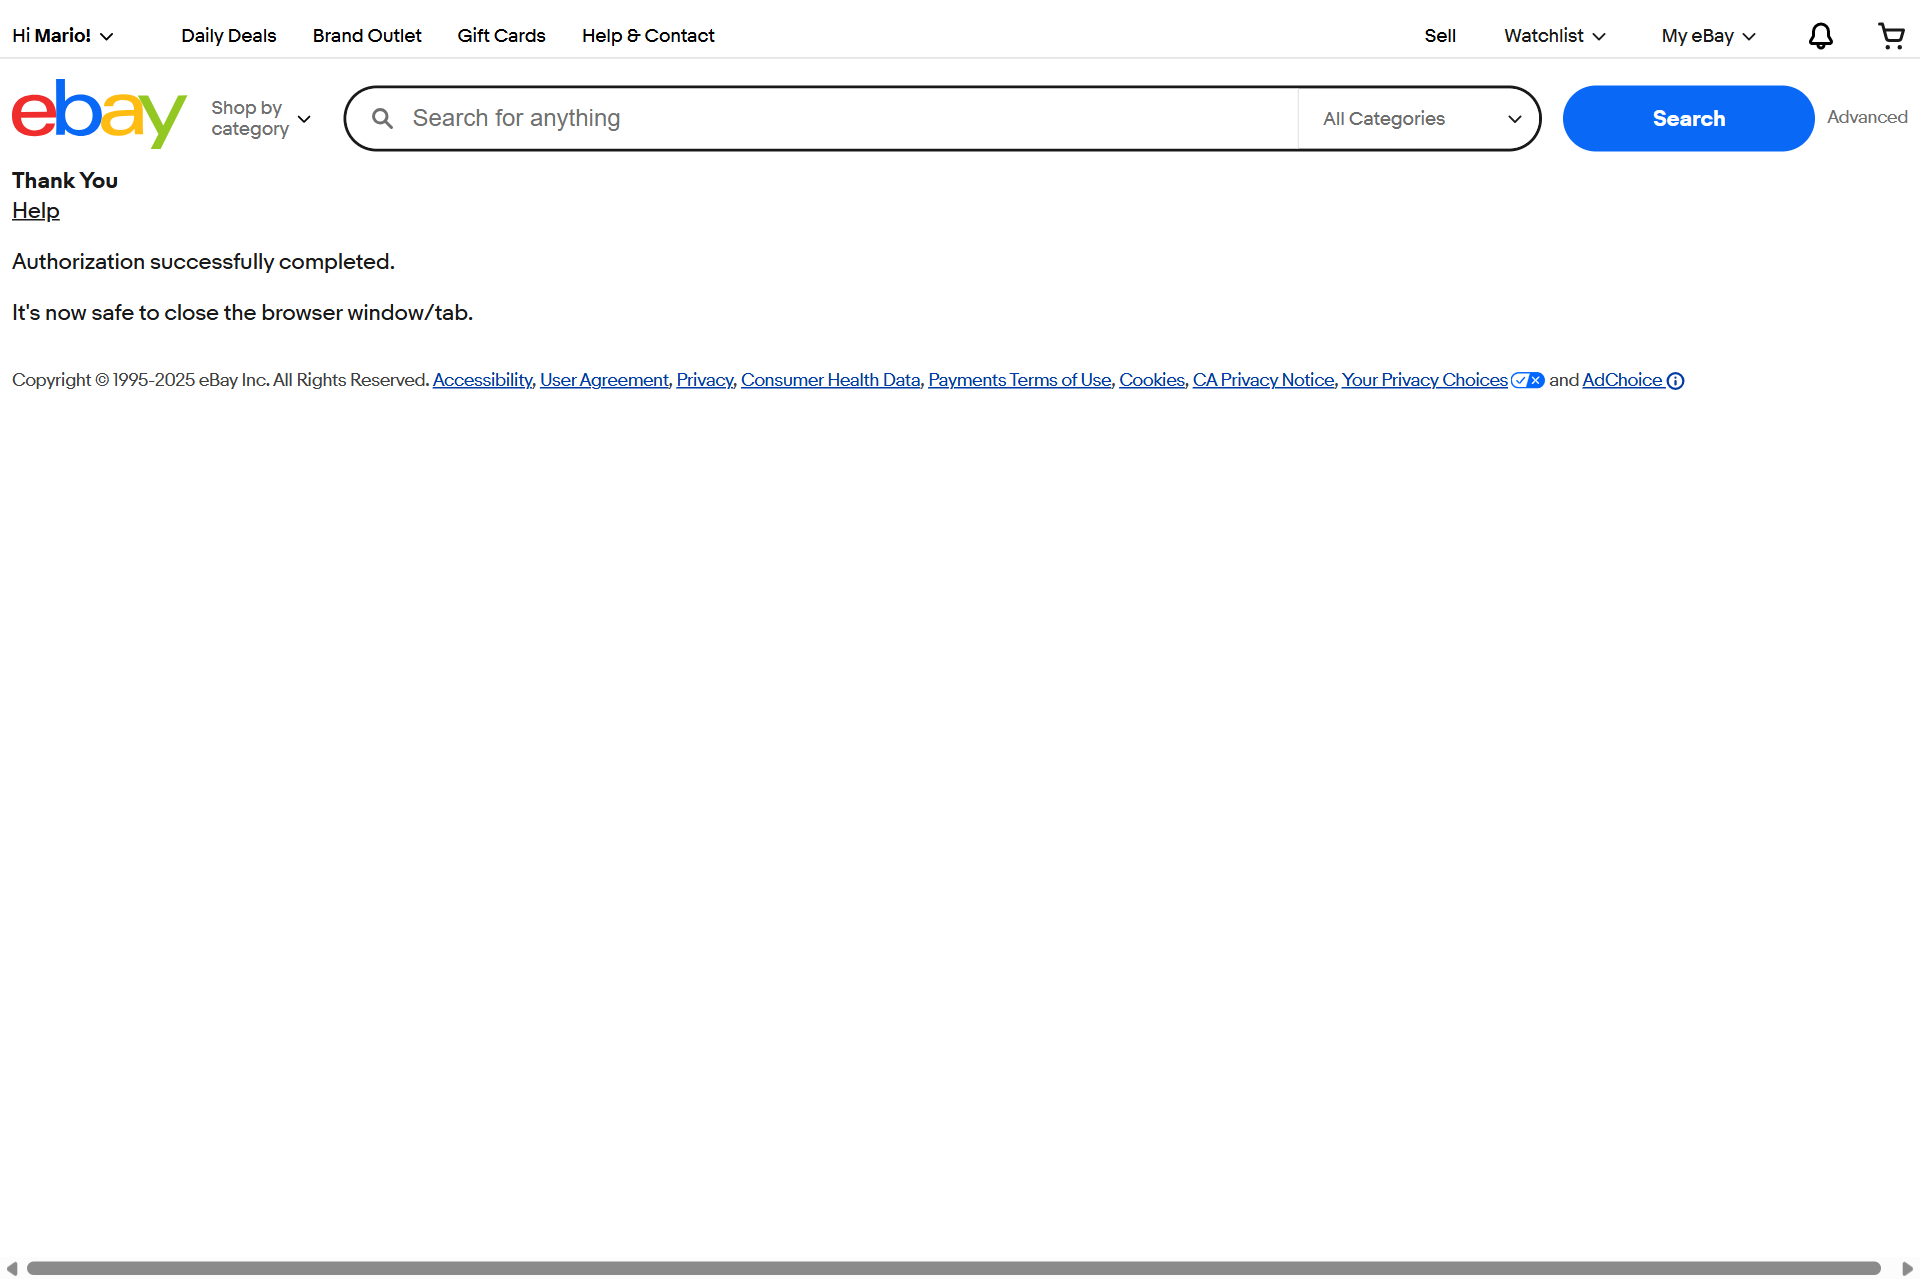Image resolution: width=1920 pixels, height=1279 pixels.
Task: Expand the Hi Mario account menu
Action: click(62, 35)
